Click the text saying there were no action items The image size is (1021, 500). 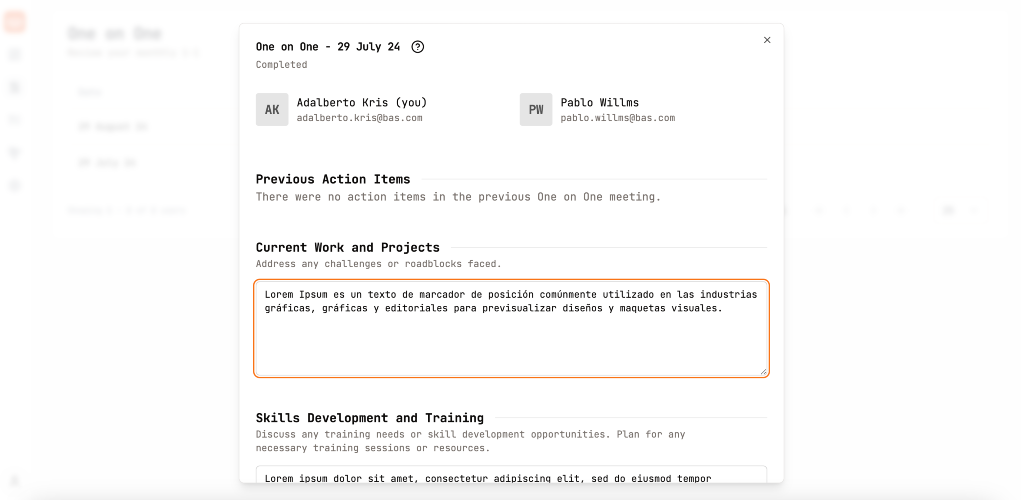click(458, 197)
